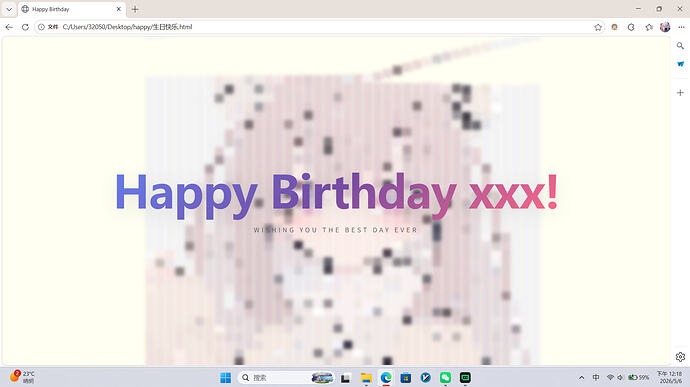
Task: Open the orange extension icon in toolbar
Action: tap(614, 27)
